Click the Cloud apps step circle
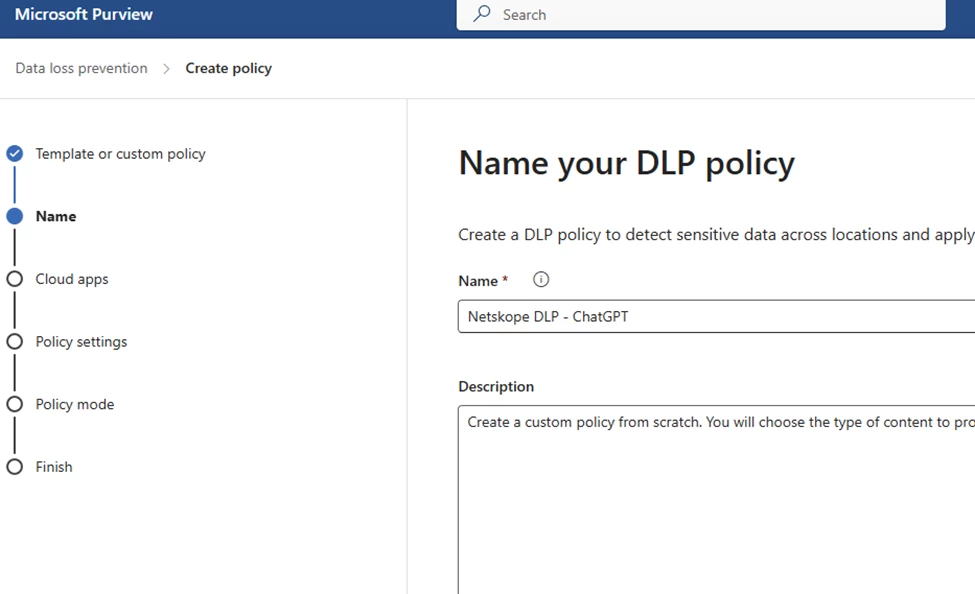Image resolution: width=975 pixels, height=594 pixels. (x=15, y=279)
